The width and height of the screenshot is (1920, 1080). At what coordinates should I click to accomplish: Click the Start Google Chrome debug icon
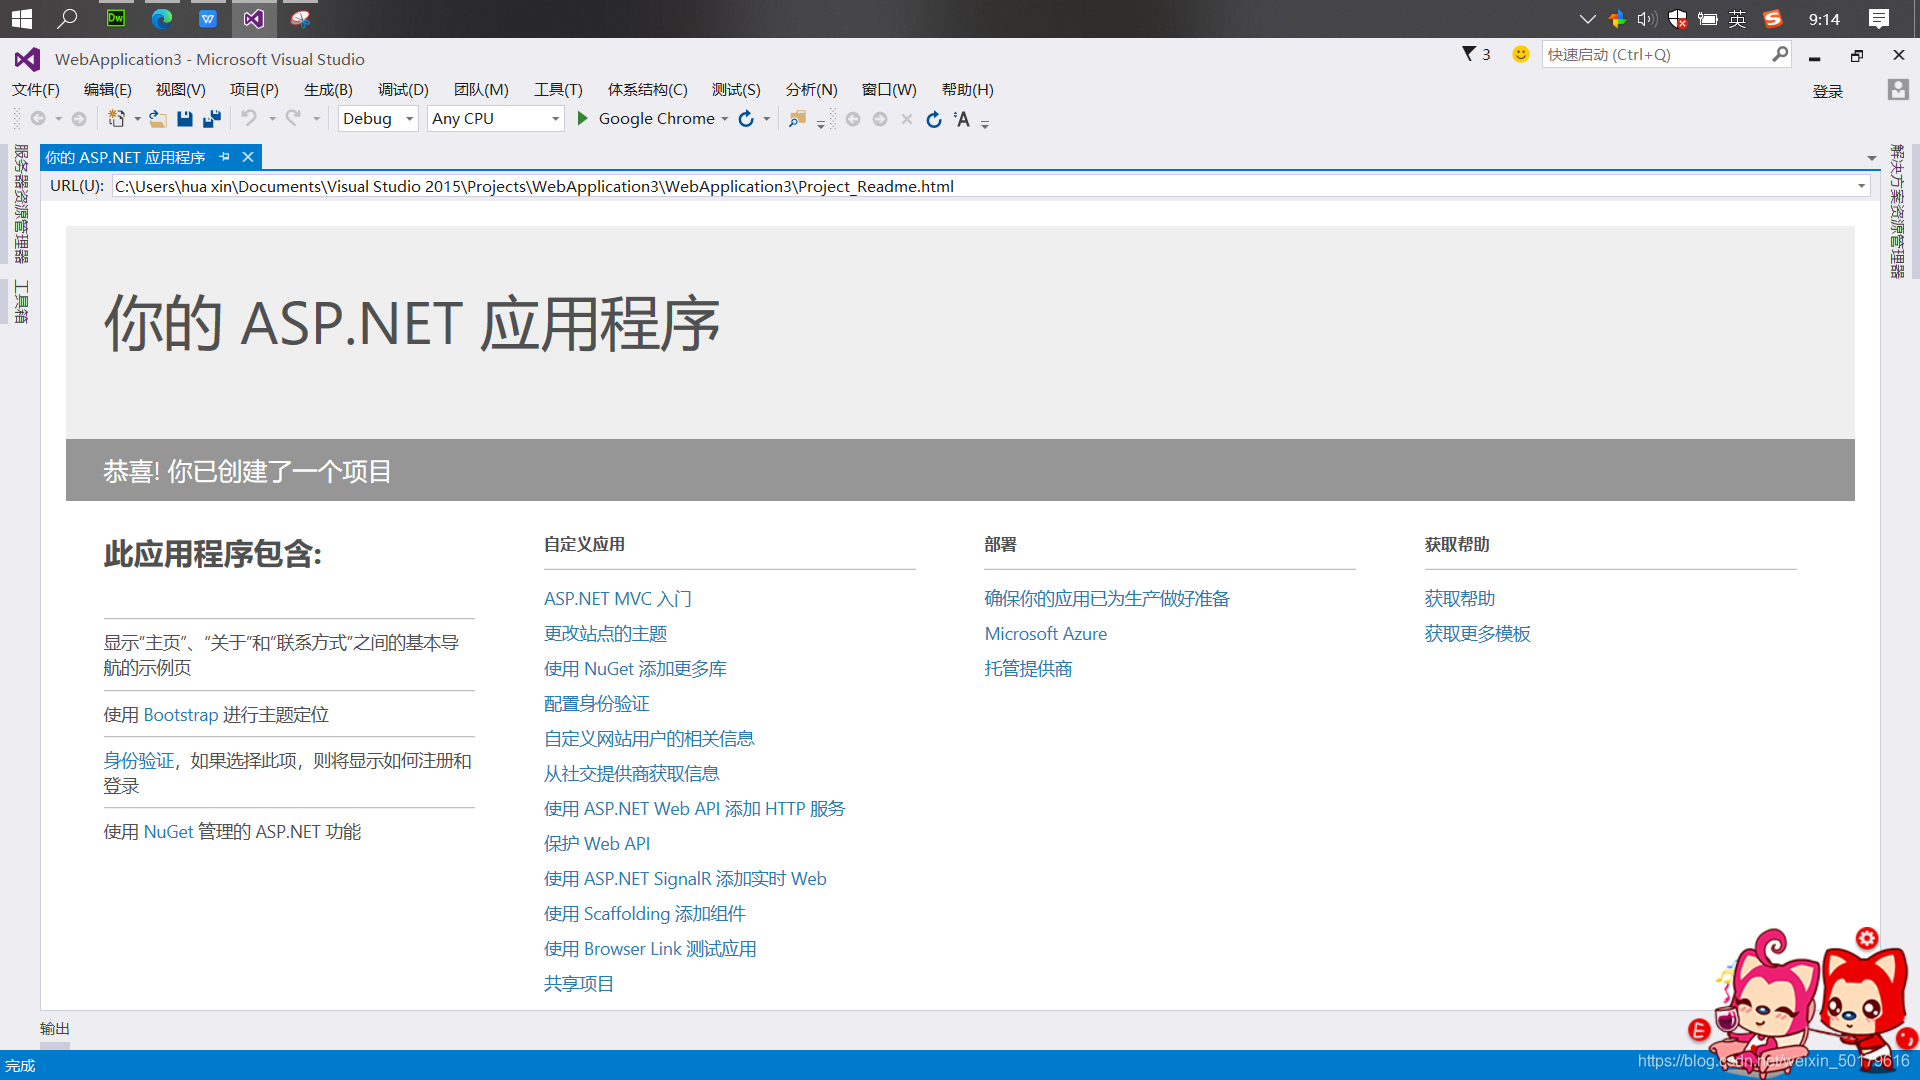584,119
